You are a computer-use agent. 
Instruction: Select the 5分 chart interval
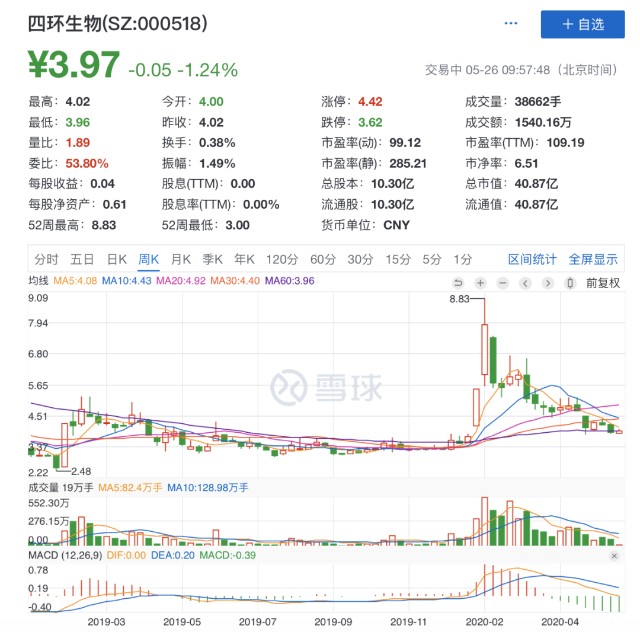coord(432,259)
